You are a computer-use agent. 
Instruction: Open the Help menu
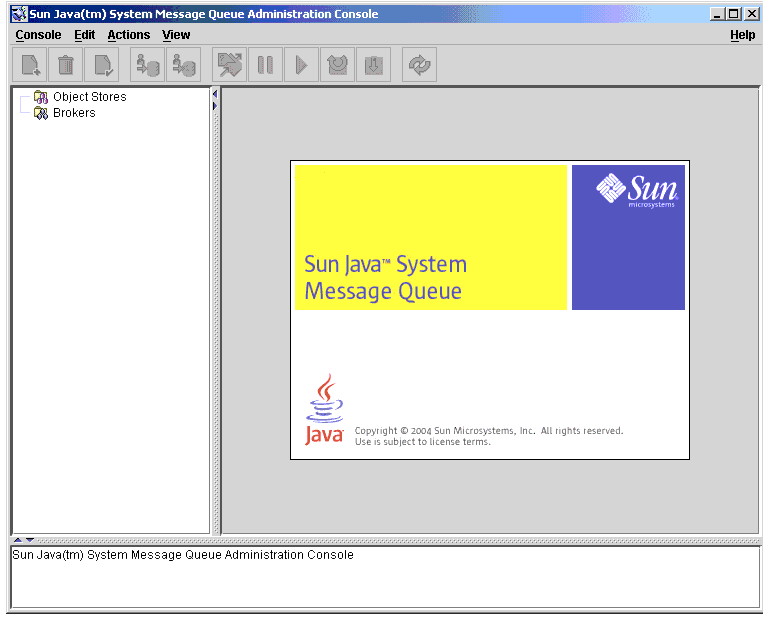click(743, 35)
